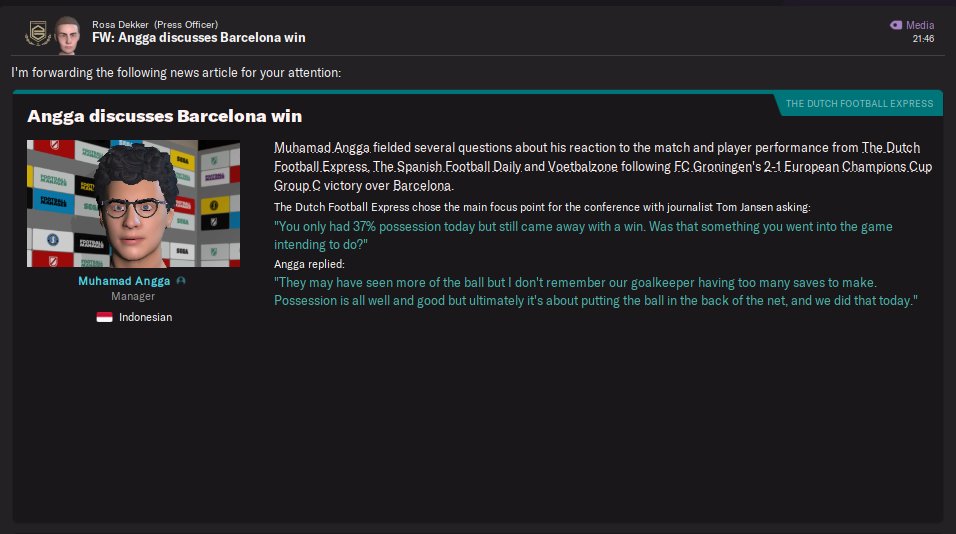Click the 'Indonesian' nationality text
This screenshot has width=956, height=534.
click(x=145, y=317)
